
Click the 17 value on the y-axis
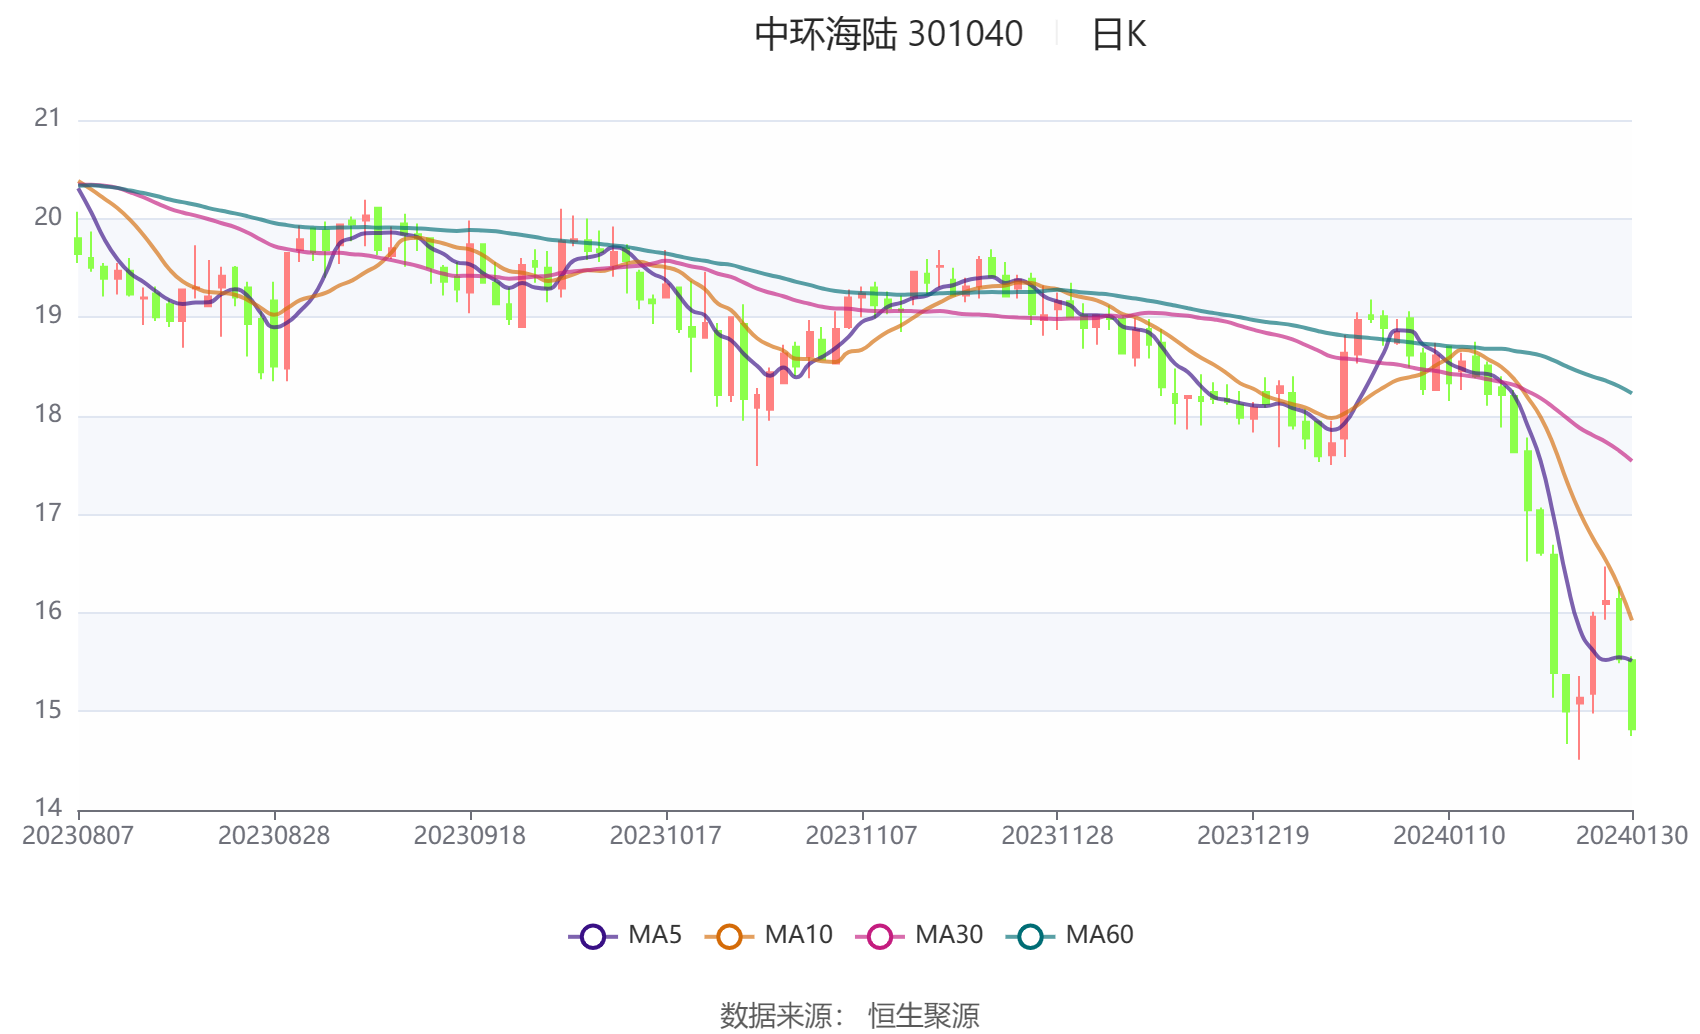coord(48,513)
